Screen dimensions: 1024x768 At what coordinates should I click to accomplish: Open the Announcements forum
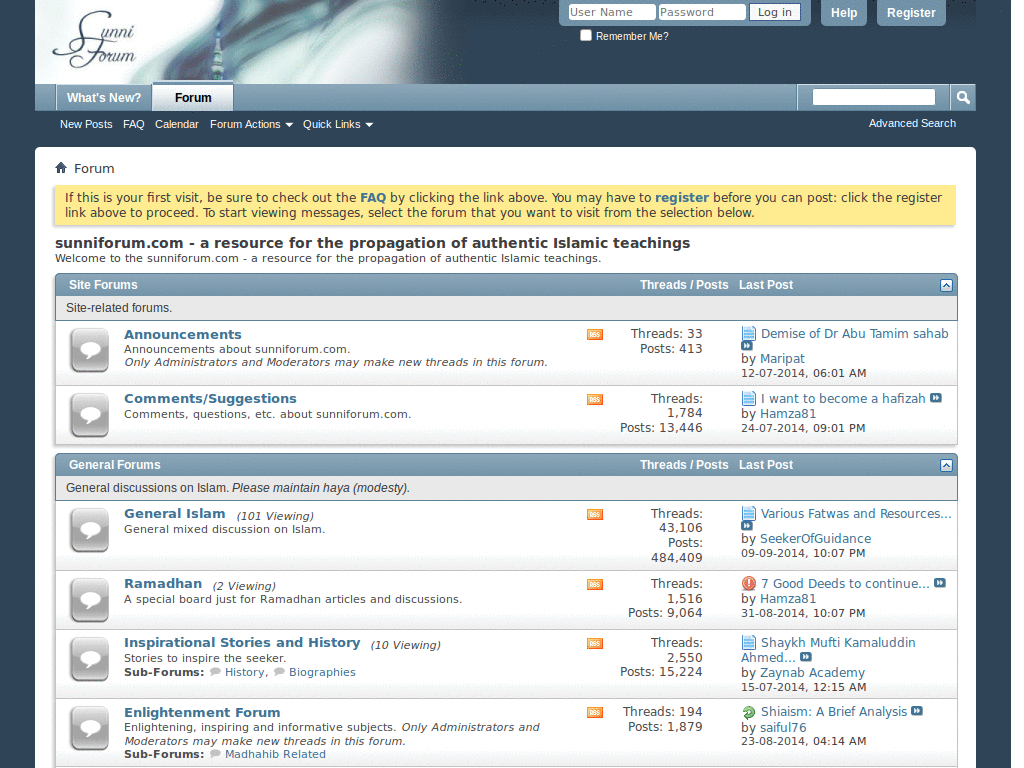pos(183,334)
